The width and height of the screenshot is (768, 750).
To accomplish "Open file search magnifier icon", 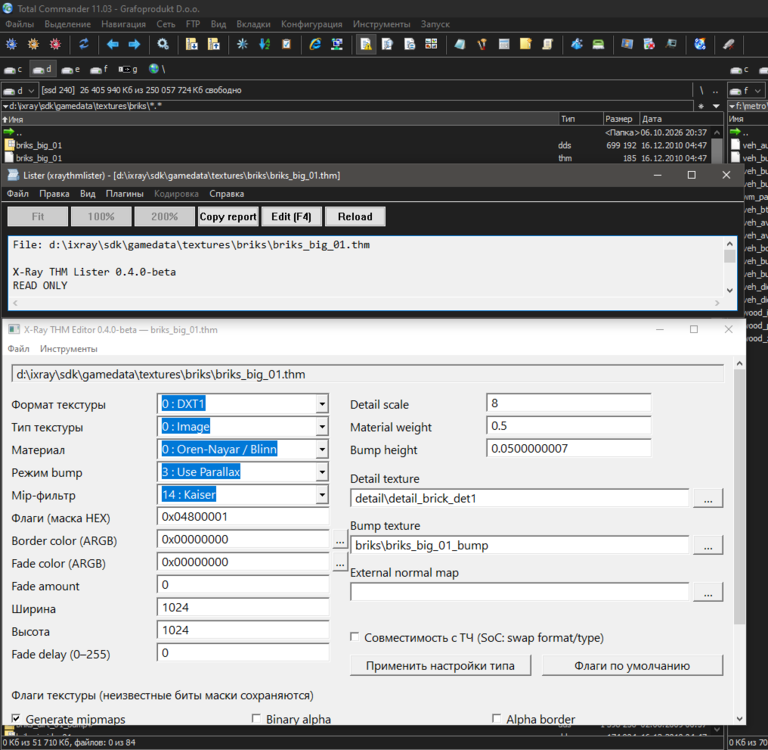I will pos(163,45).
